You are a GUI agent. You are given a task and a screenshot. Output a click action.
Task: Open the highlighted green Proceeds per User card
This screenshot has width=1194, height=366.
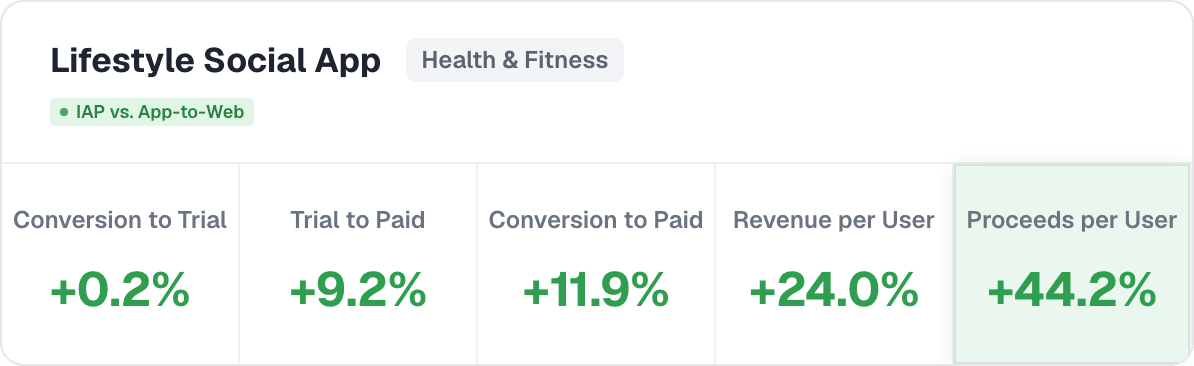pos(1072,264)
